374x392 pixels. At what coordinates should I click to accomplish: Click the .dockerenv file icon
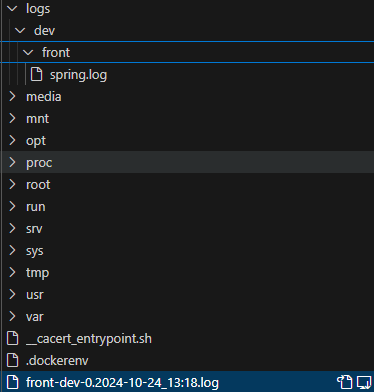point(12,360)
